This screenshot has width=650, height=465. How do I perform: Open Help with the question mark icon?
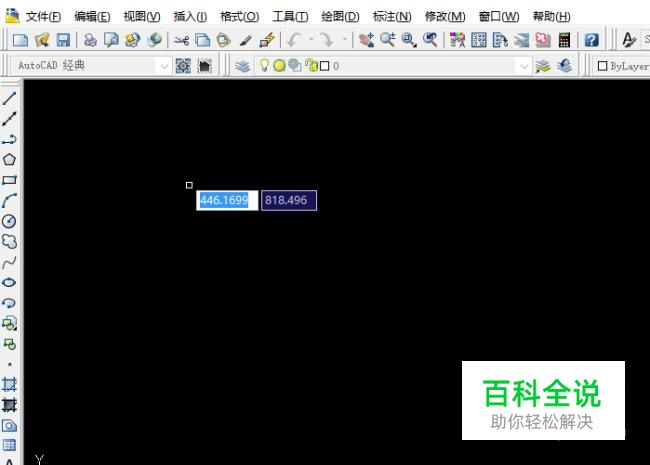pos(592,40)
